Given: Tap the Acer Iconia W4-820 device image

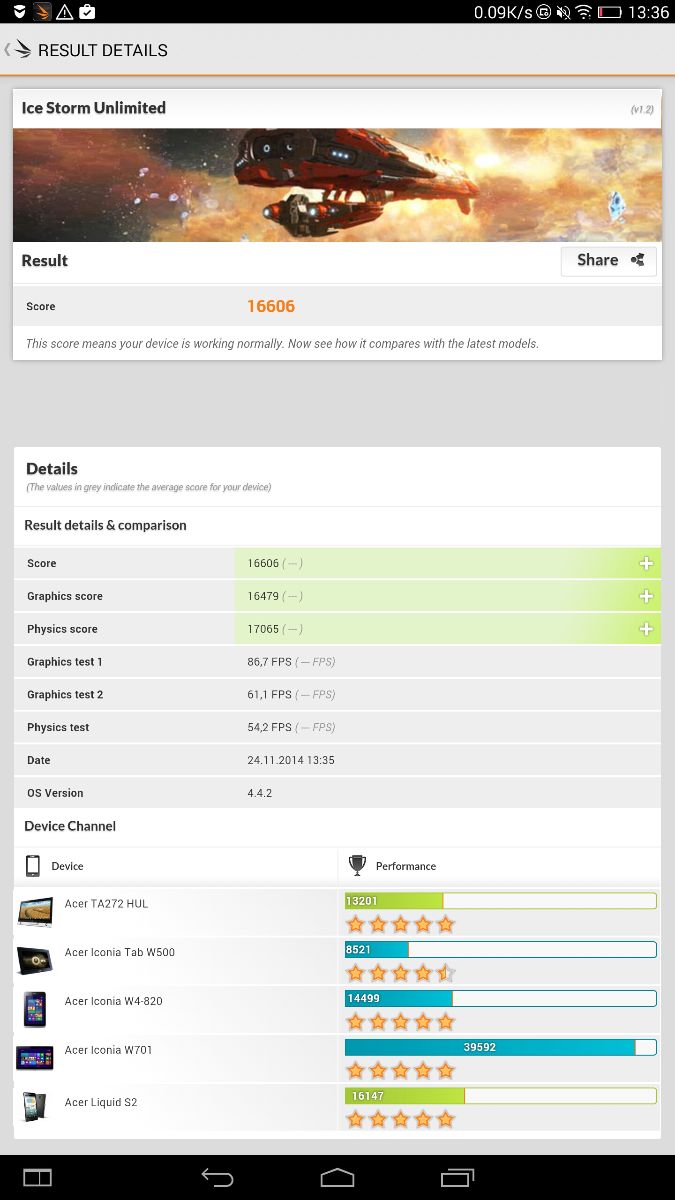Looking at the screenshot, I should click(34, 1009).
